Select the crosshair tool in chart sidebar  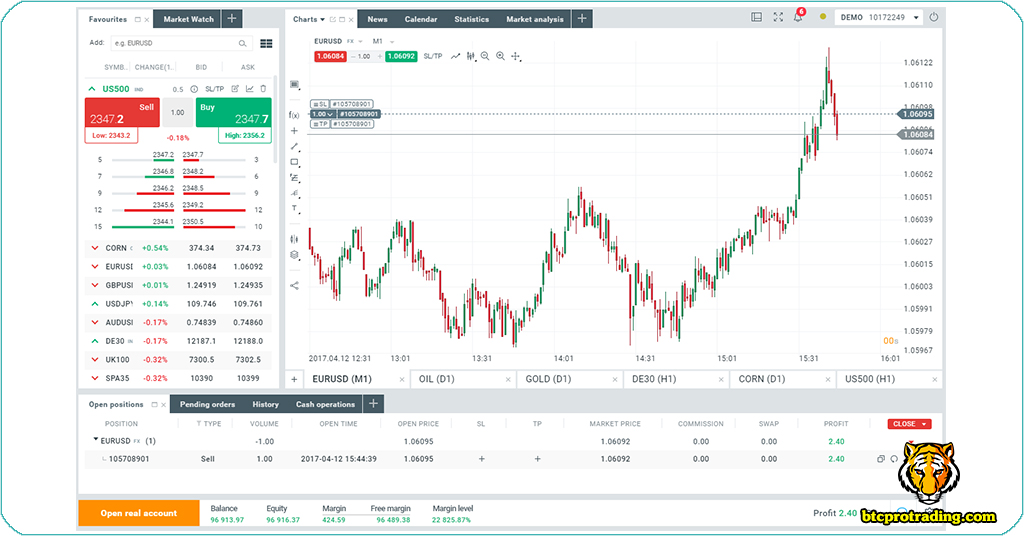[294, 131]
